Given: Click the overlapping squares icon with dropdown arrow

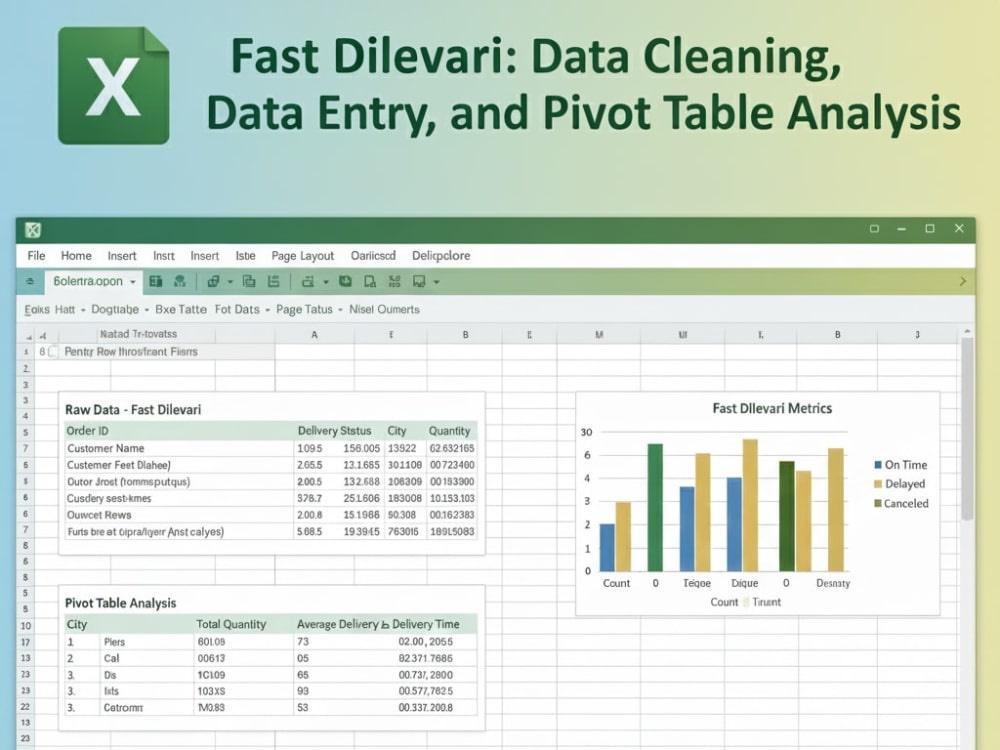Looking at the screenshot, I should (213, 281).
